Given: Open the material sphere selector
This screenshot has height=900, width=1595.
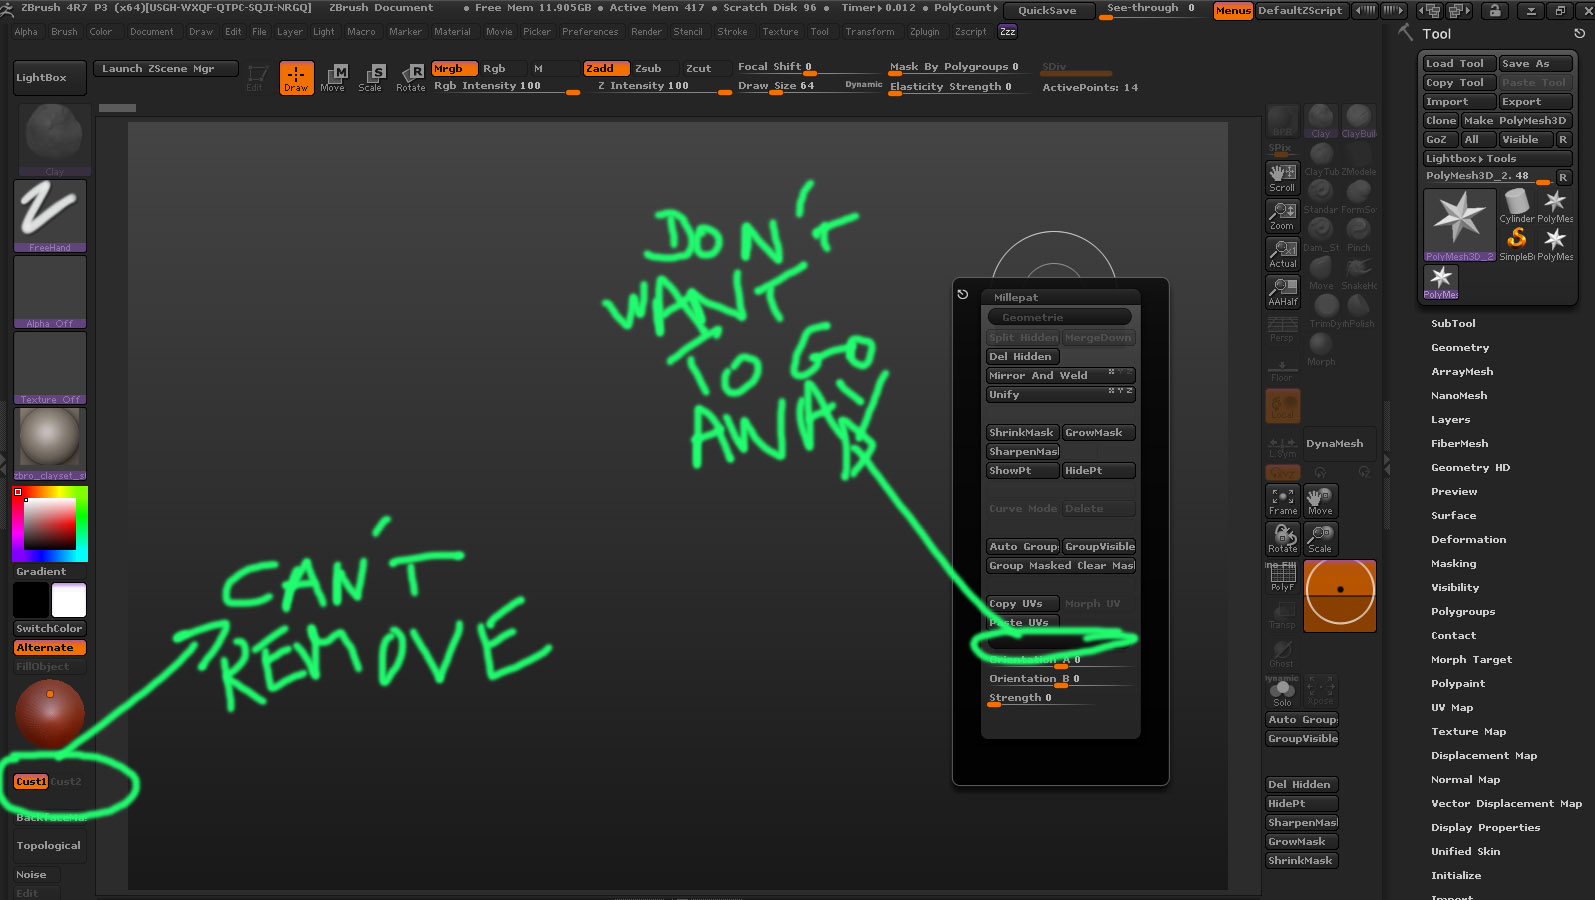Looking at the screenshot, I should tap(50, 443).
